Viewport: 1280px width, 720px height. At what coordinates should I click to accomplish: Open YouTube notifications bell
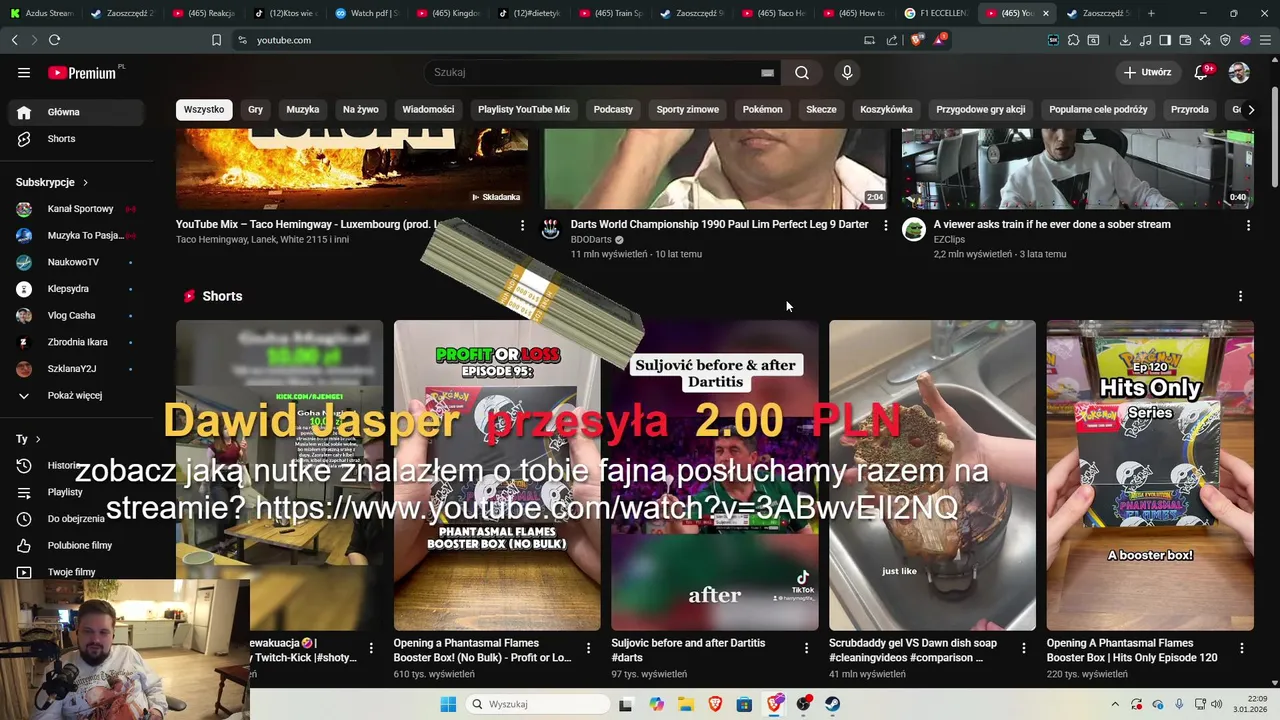pos(1202,72)
